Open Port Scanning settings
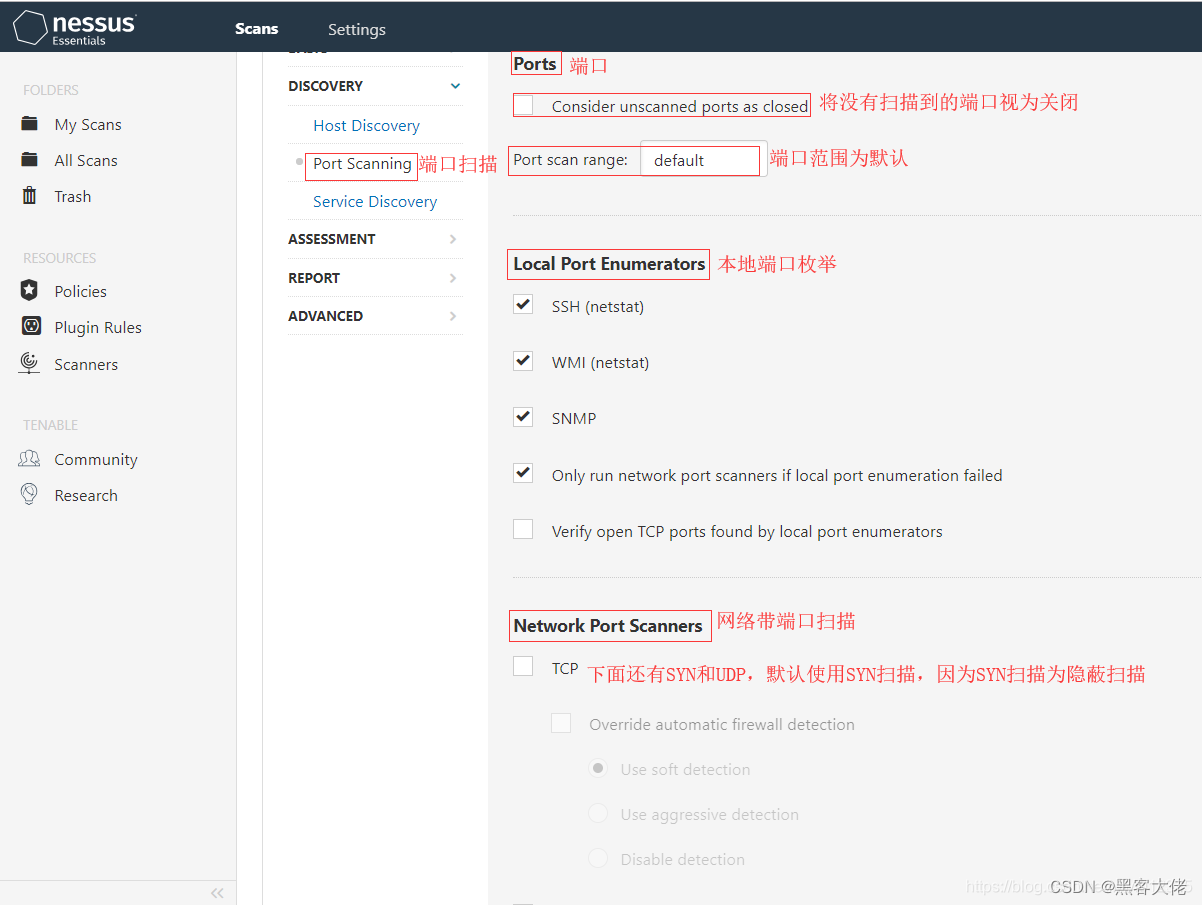The height and width of the screenshot is (905, 1202). tap(362, 164)
